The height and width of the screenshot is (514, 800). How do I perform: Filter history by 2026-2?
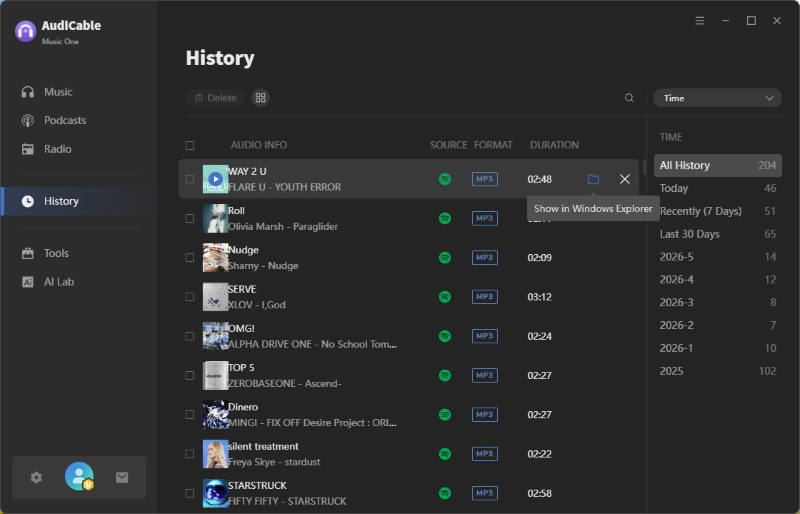click(718, 325)
